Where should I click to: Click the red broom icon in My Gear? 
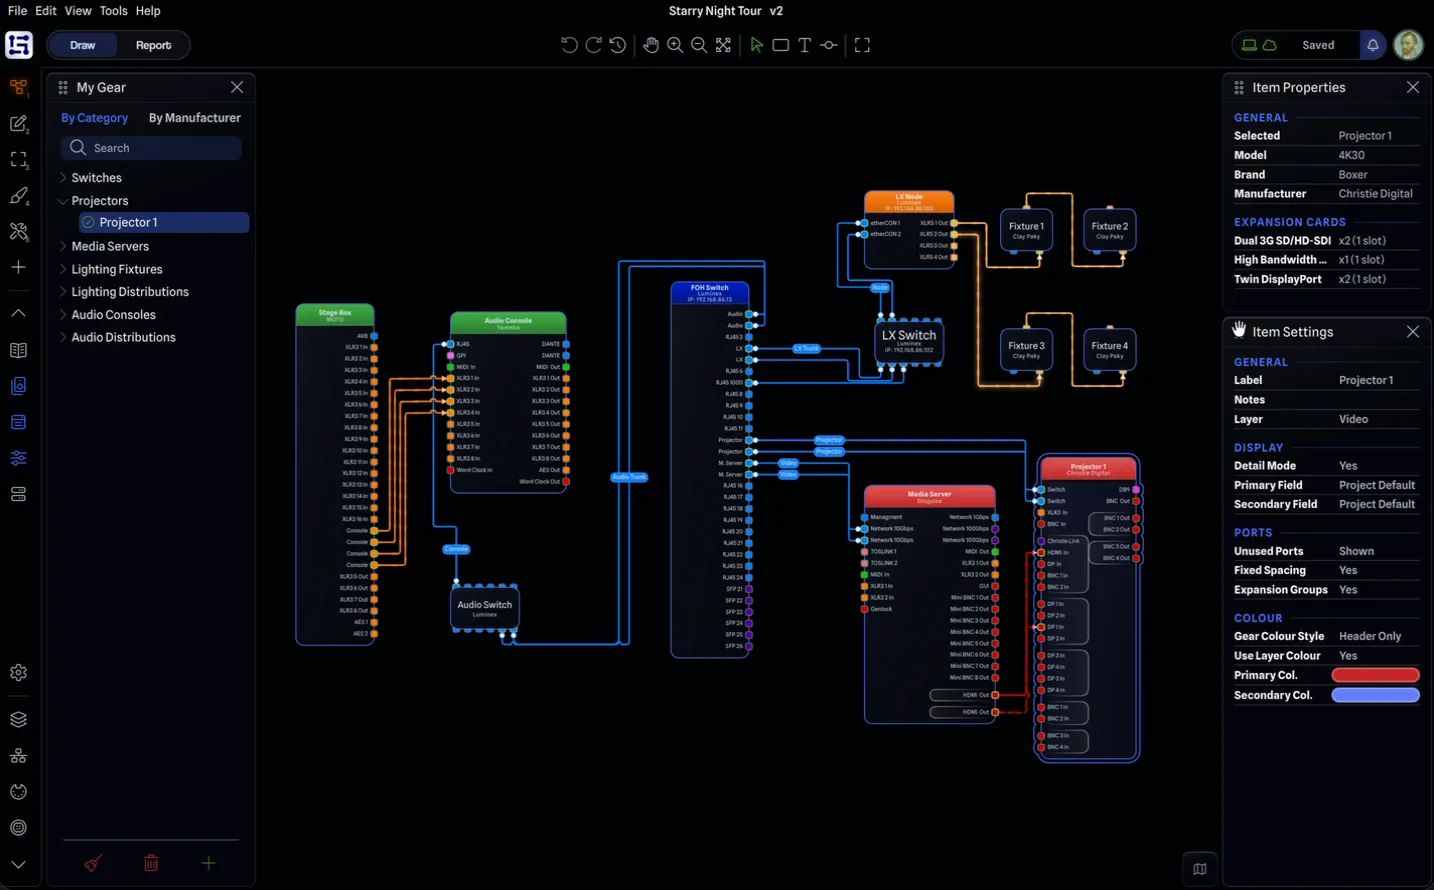[x=93, y=863]
